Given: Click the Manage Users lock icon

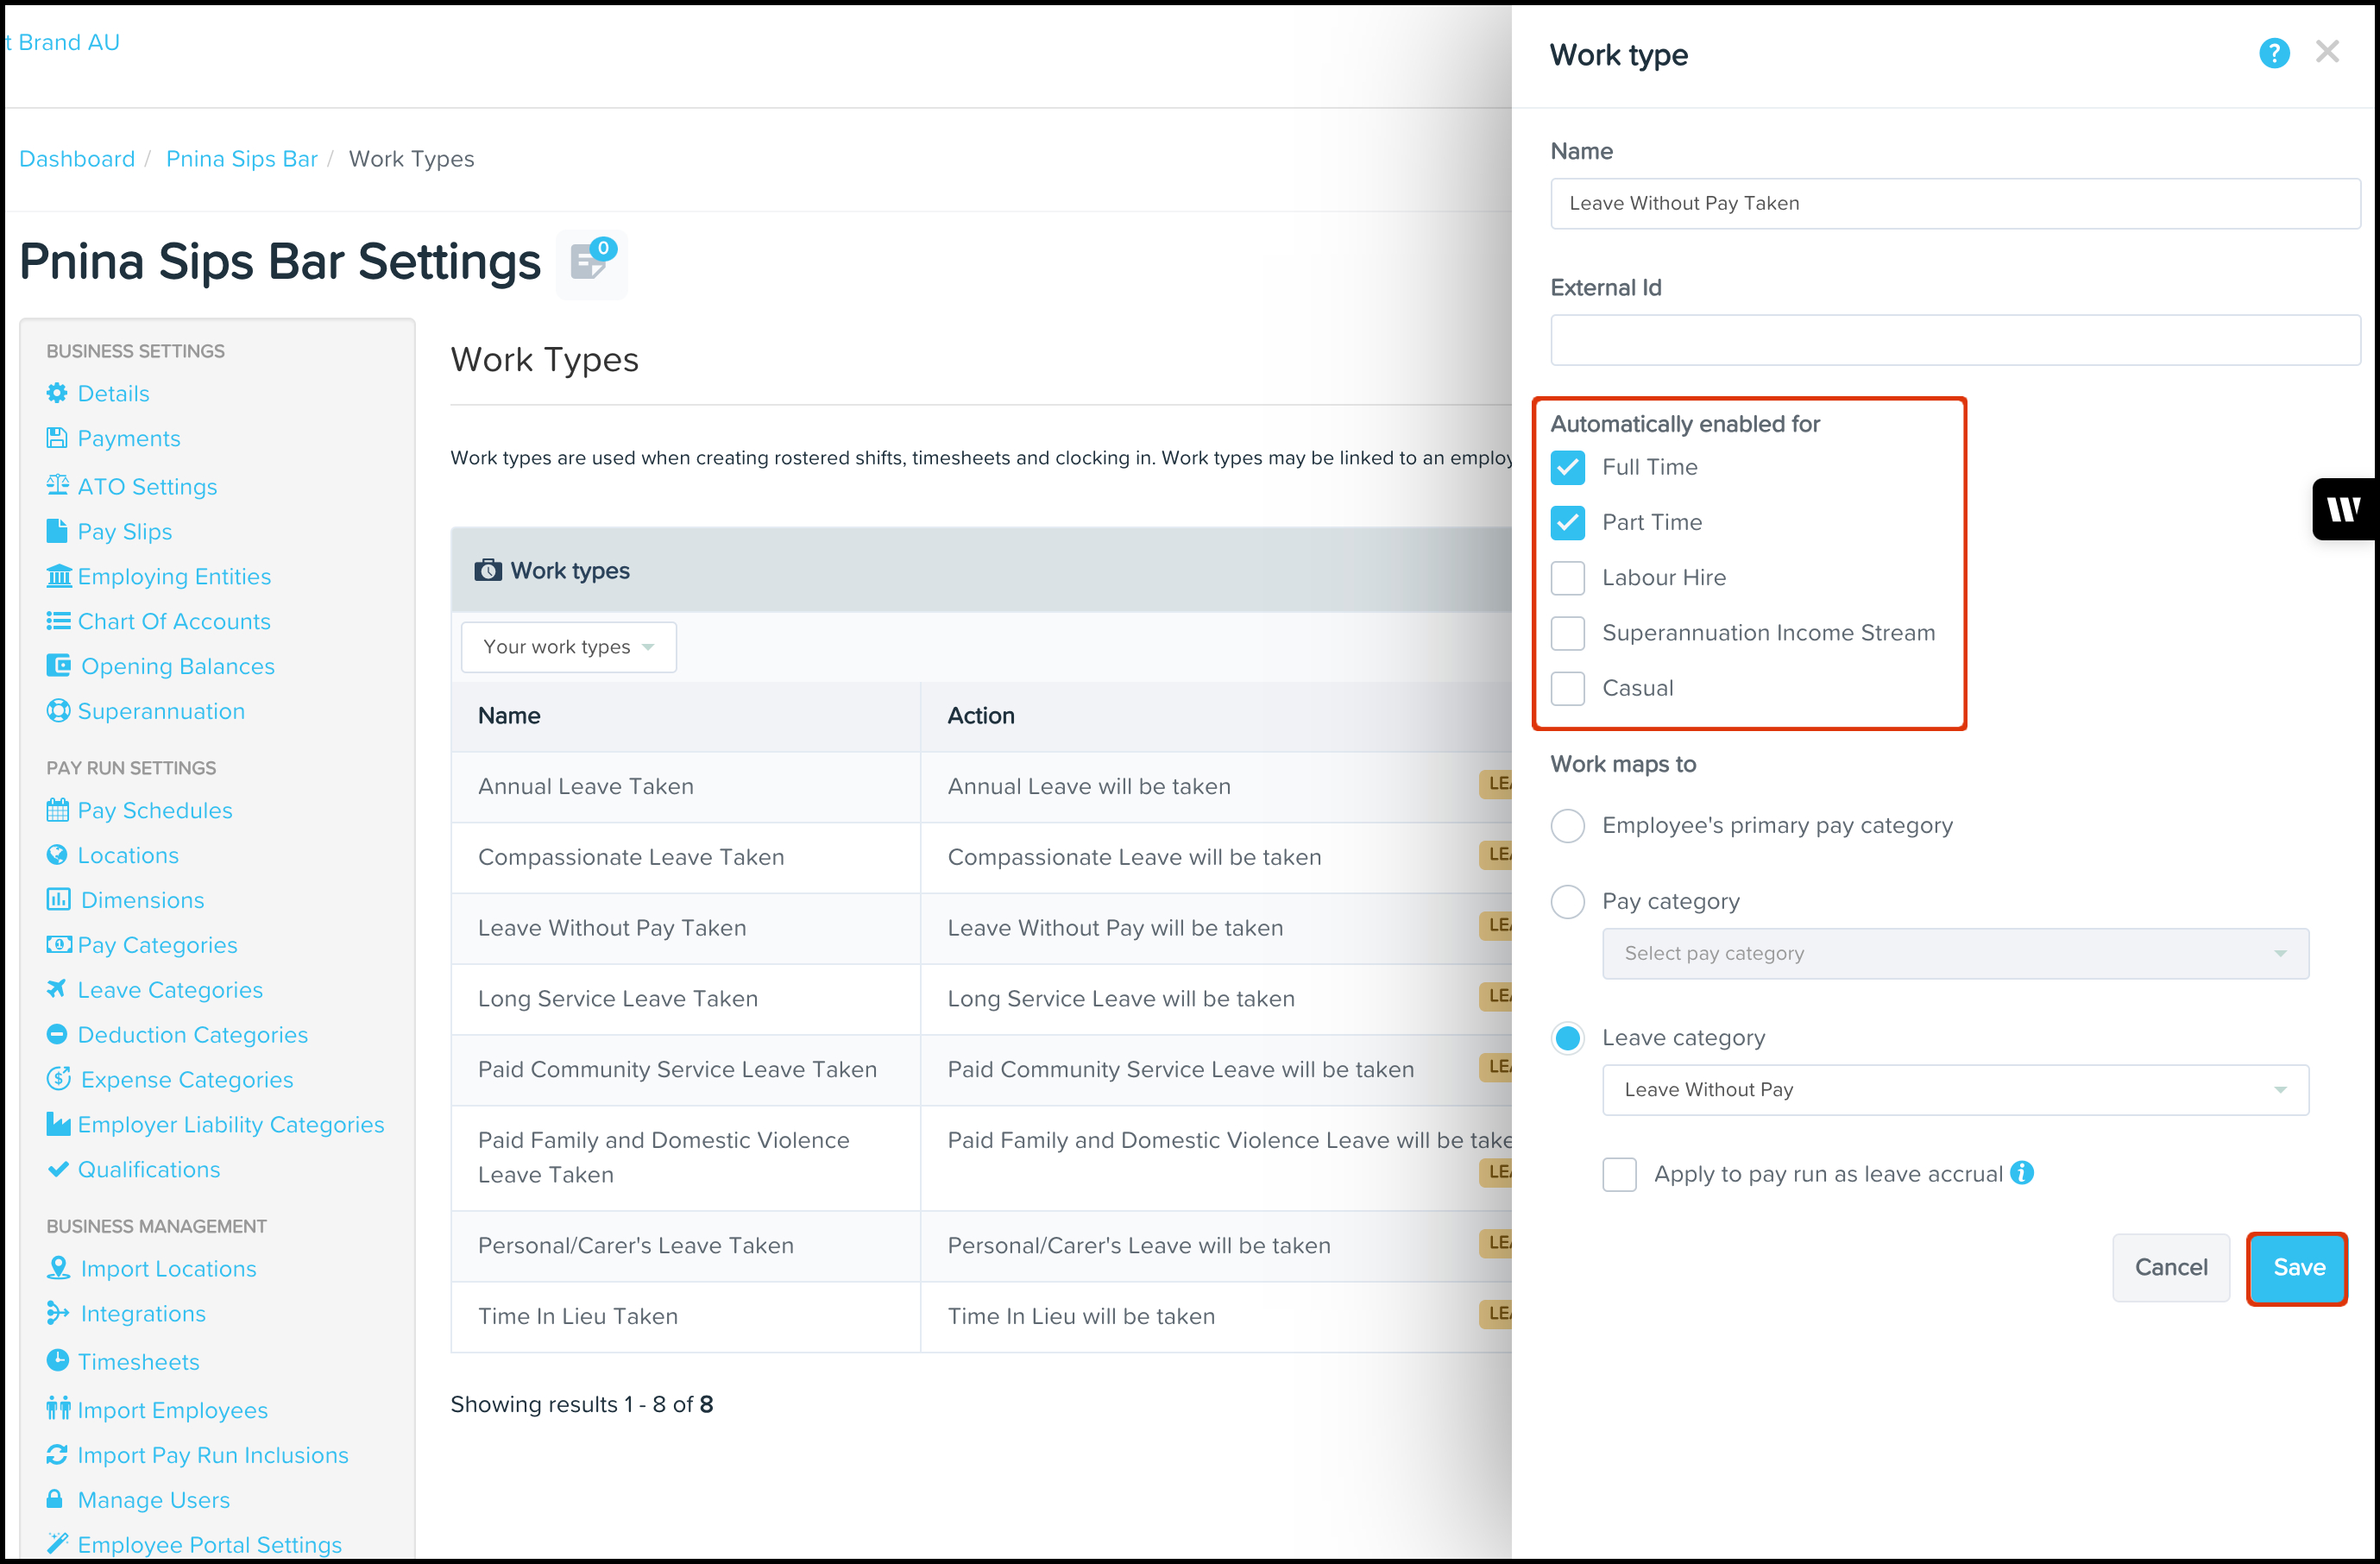Looking at the screenshot, I should (x=56, y=1499).
